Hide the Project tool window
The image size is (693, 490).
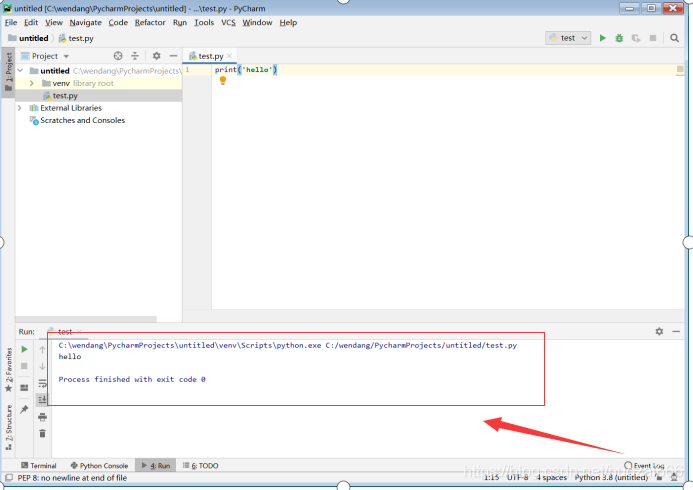(x=173, y=56)
